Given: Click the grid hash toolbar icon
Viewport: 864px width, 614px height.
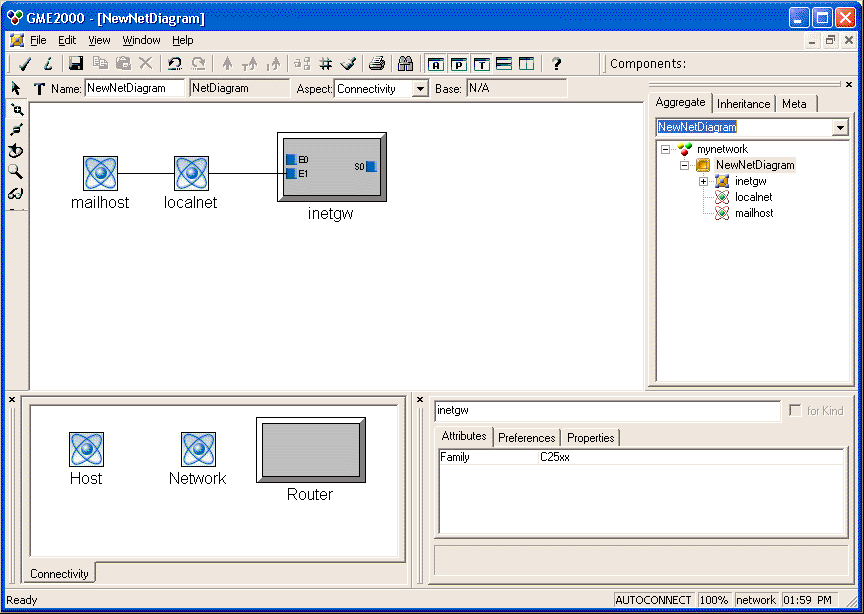Looking at the screenshot, I should coord(326,64).
